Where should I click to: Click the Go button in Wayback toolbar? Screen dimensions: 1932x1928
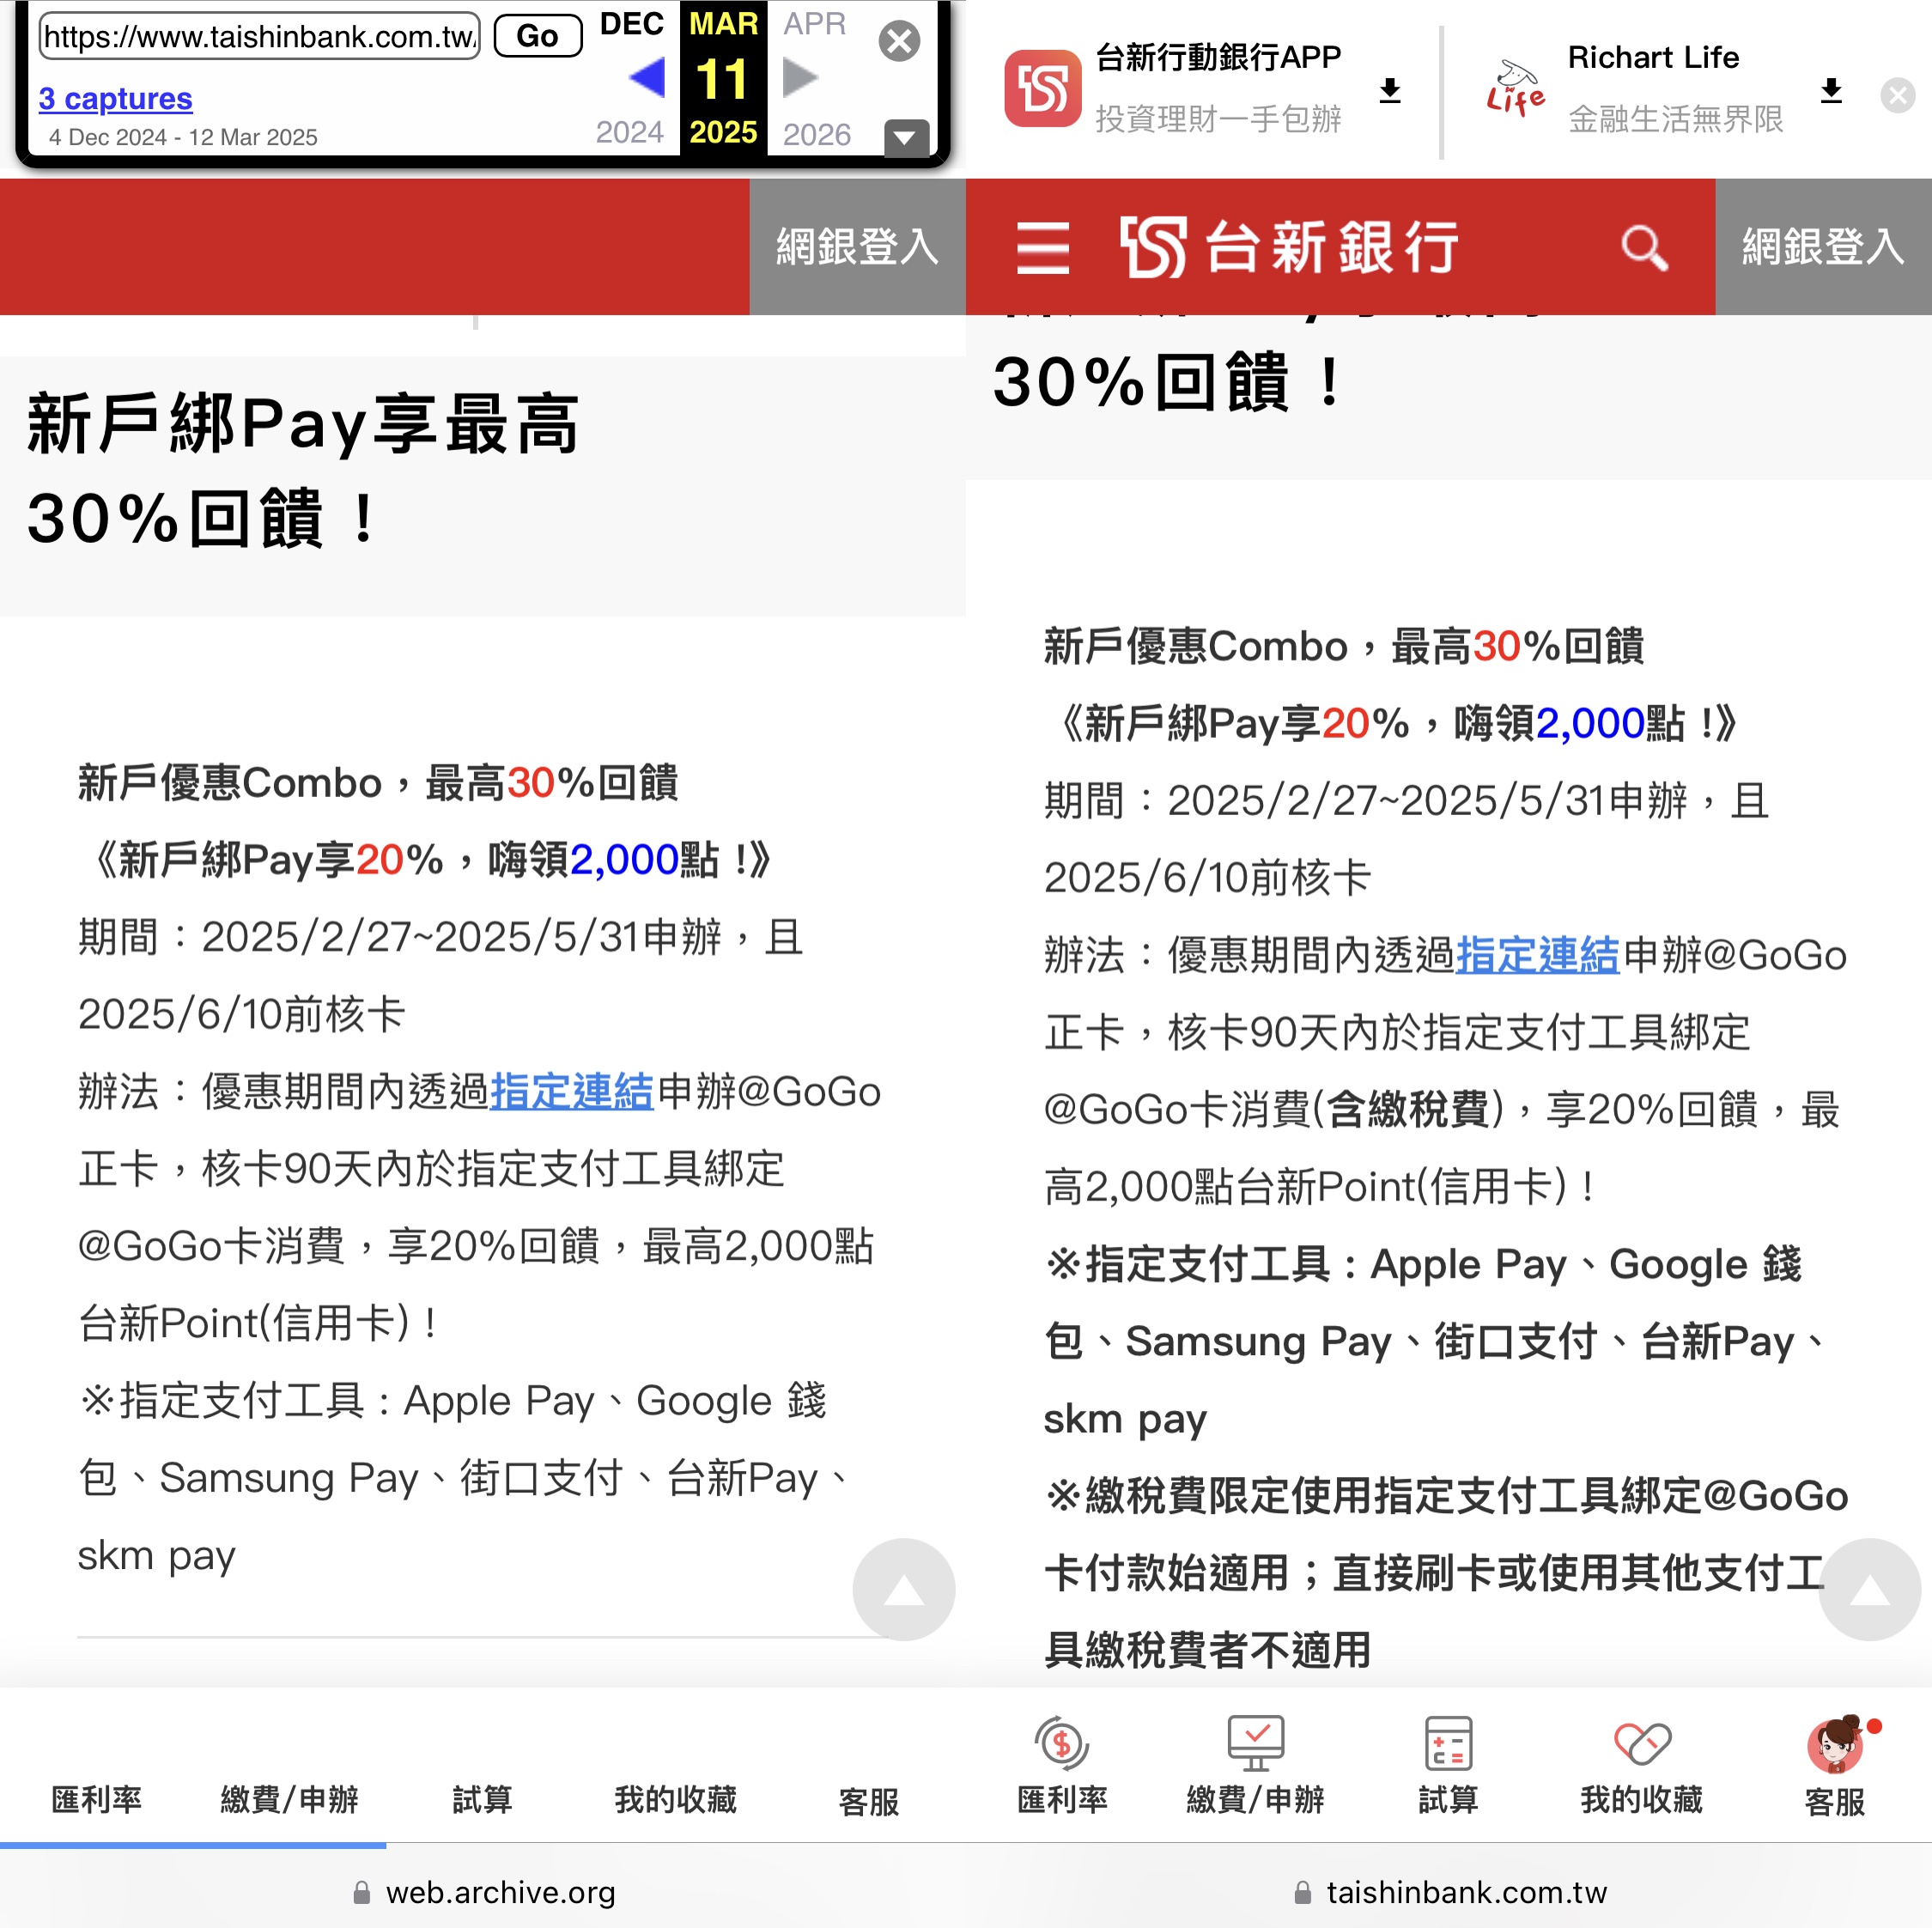pyautogui.click(x=537, y=37)
